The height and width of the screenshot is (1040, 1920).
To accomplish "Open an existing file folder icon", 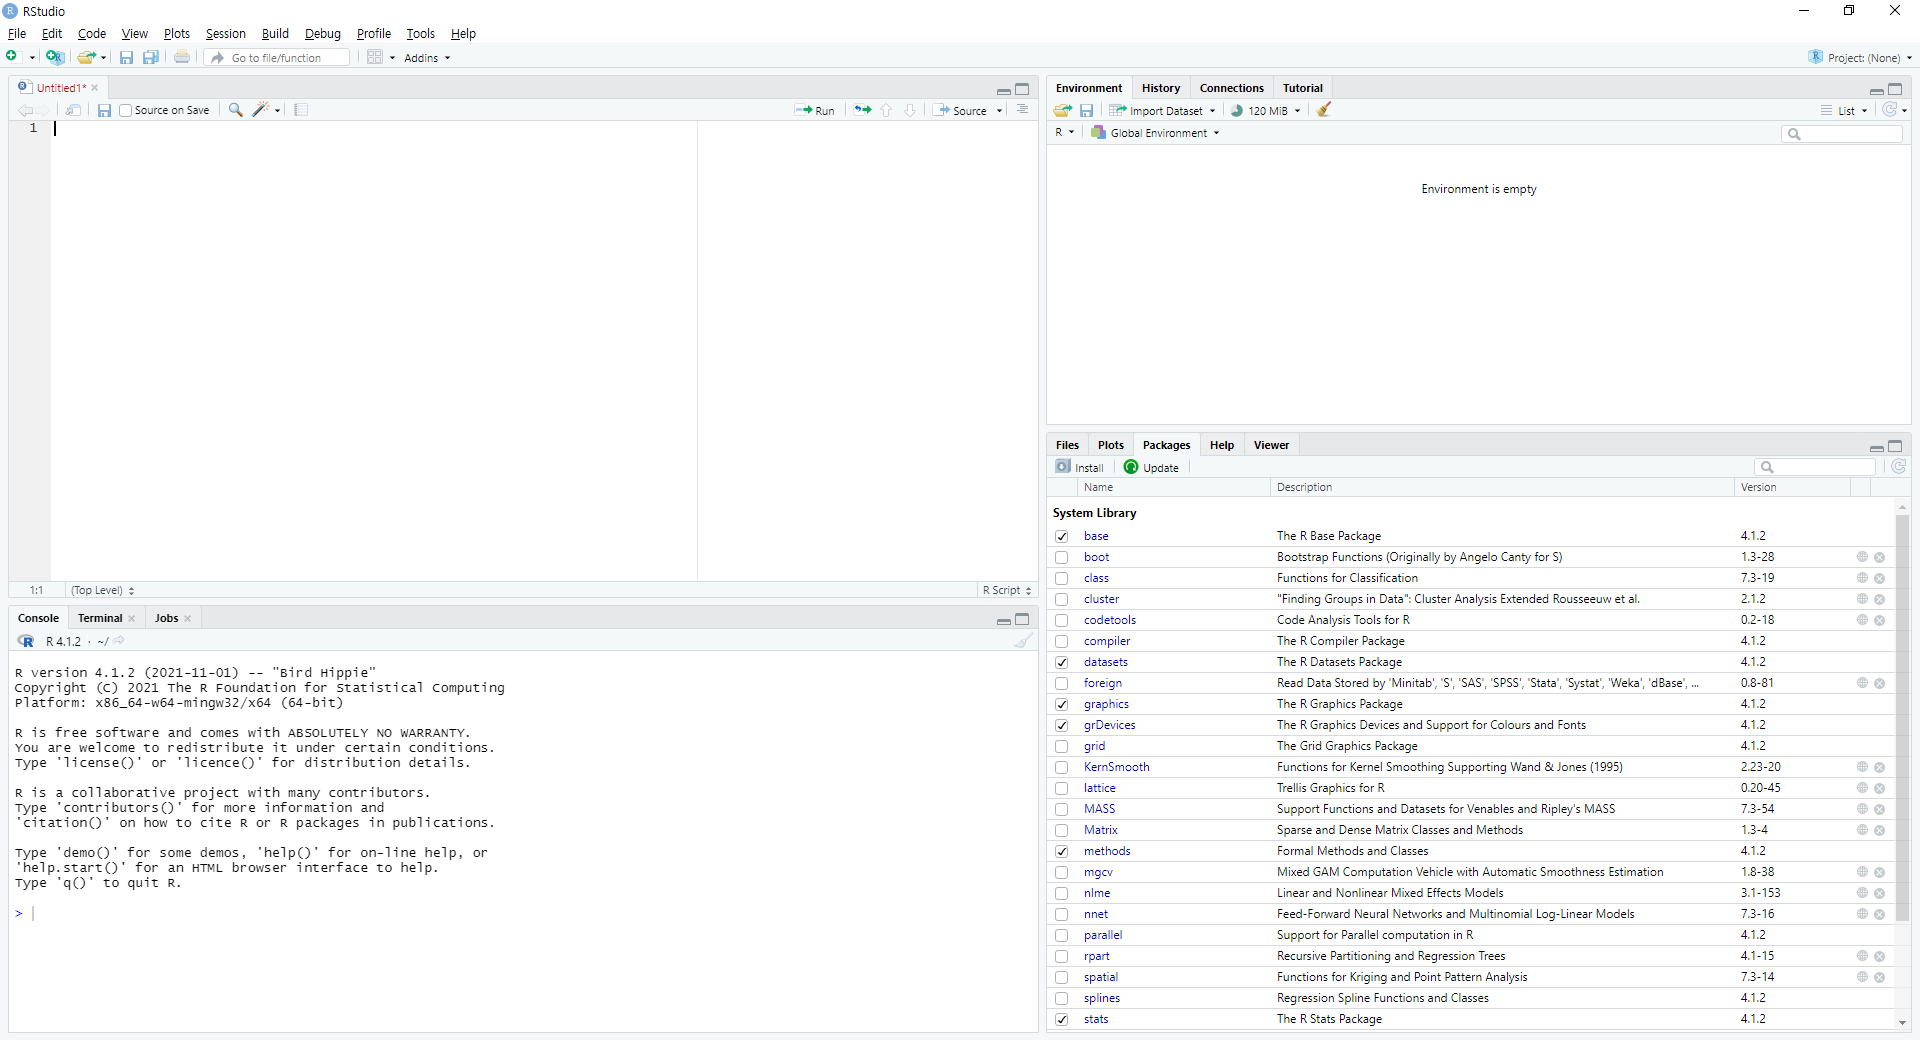I will tap(87, 57).
